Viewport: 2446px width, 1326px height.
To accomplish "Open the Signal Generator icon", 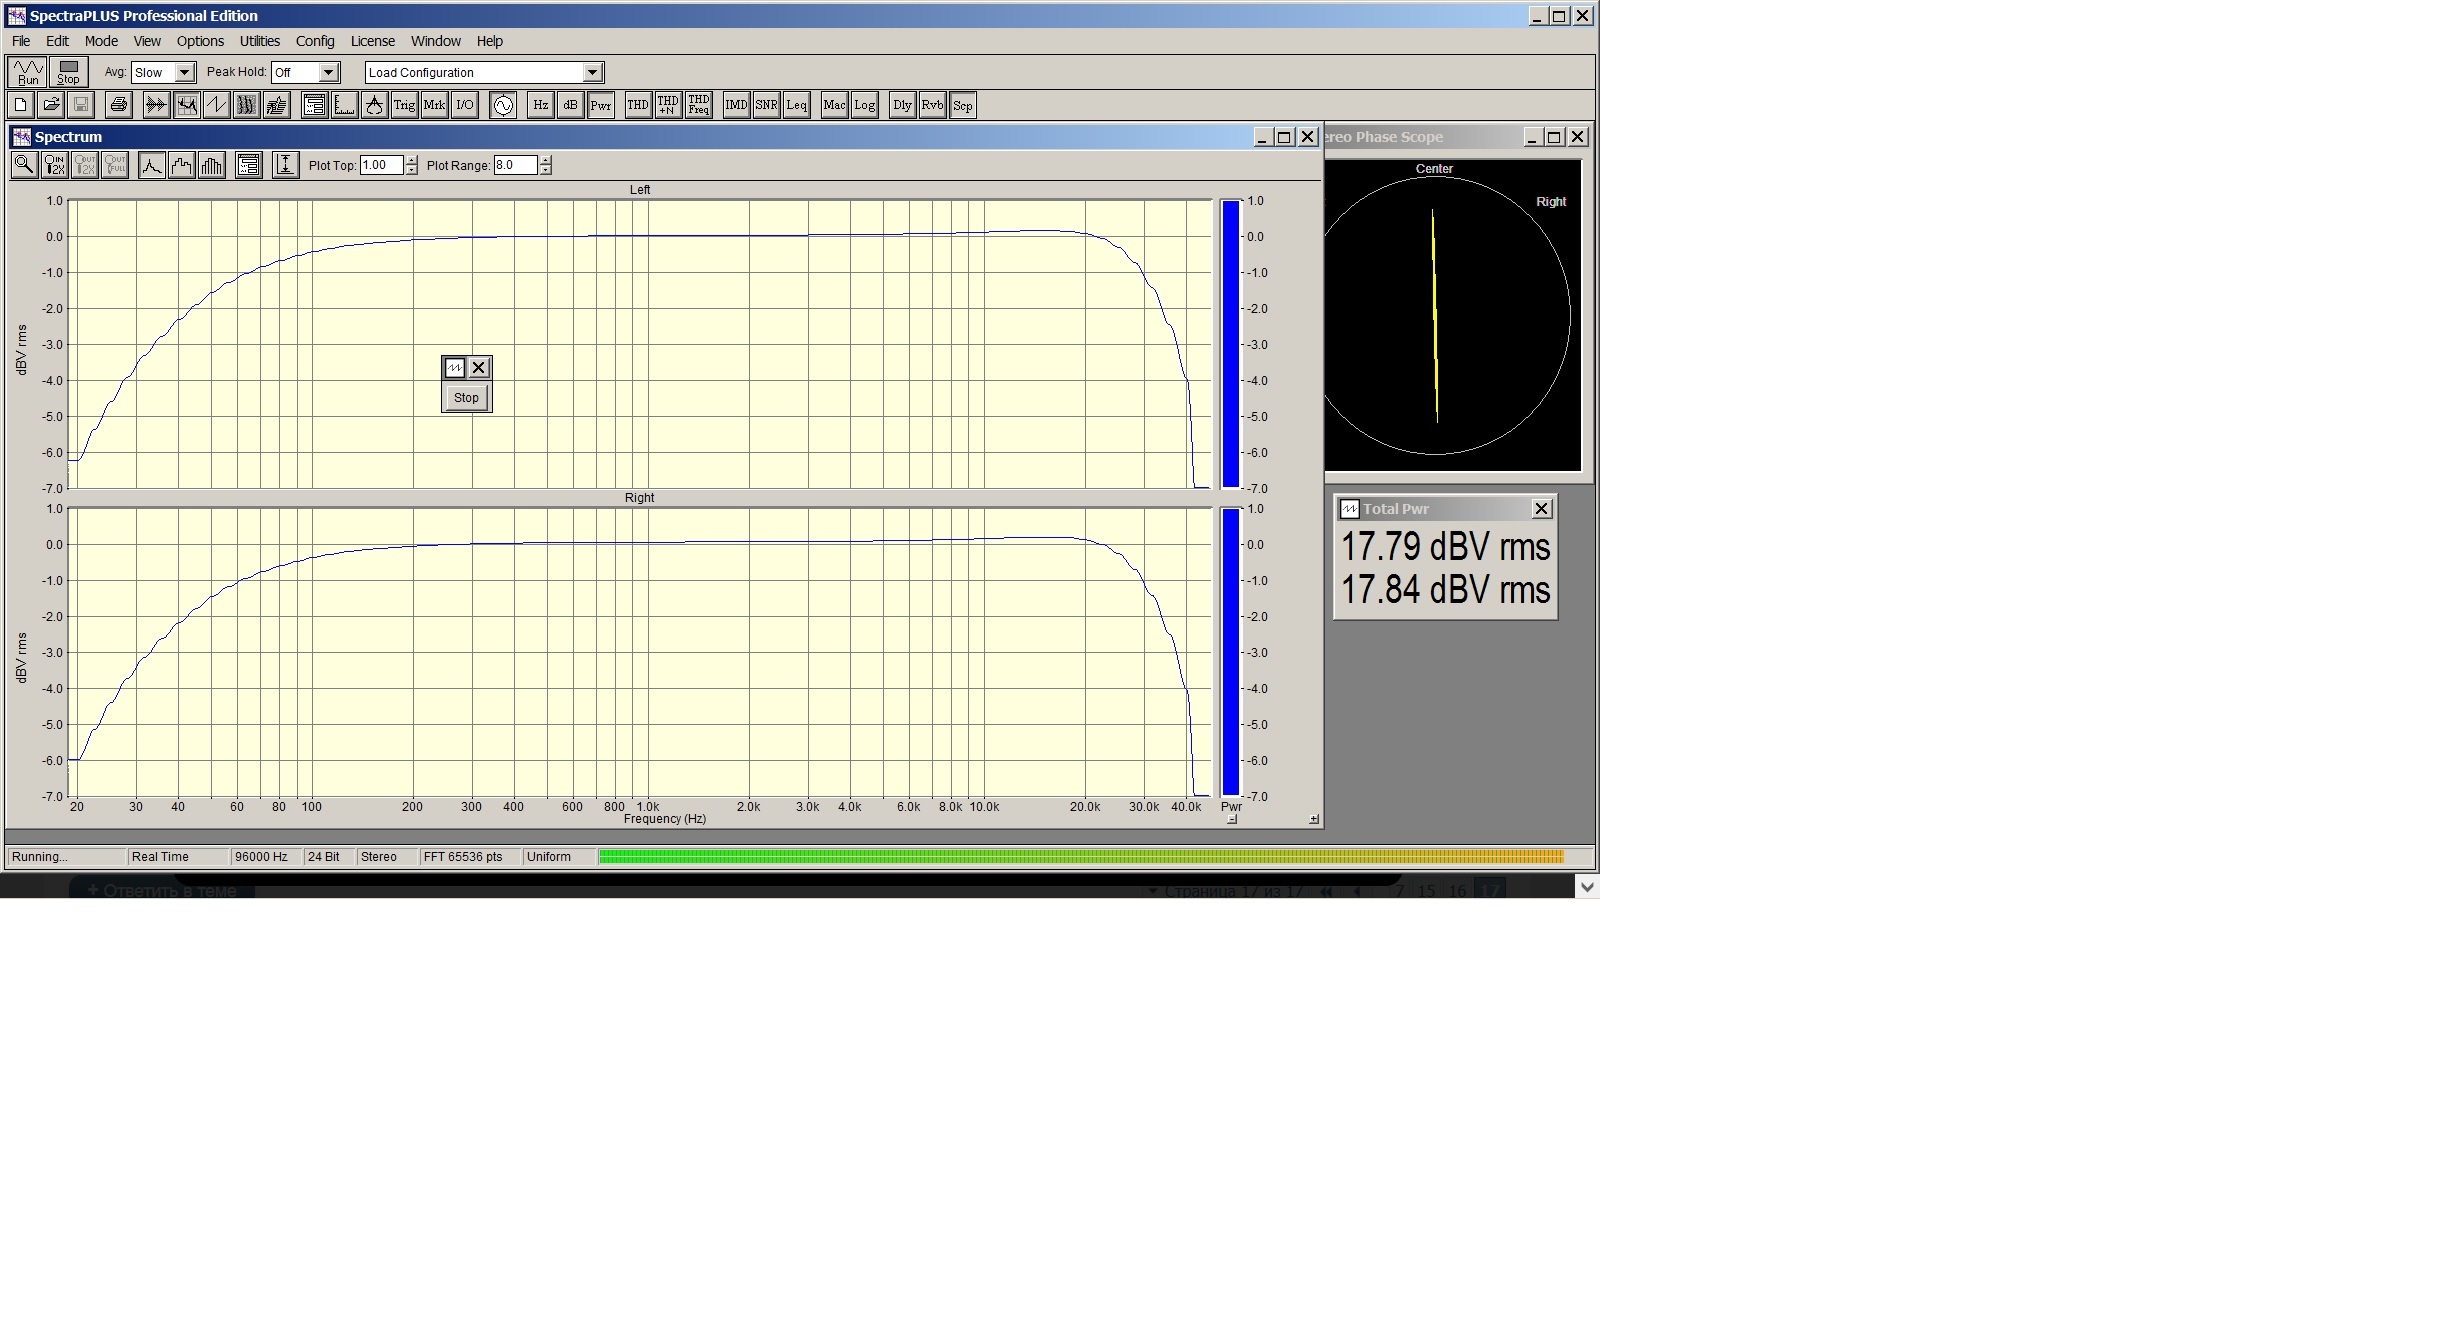I will pos(503,105).
